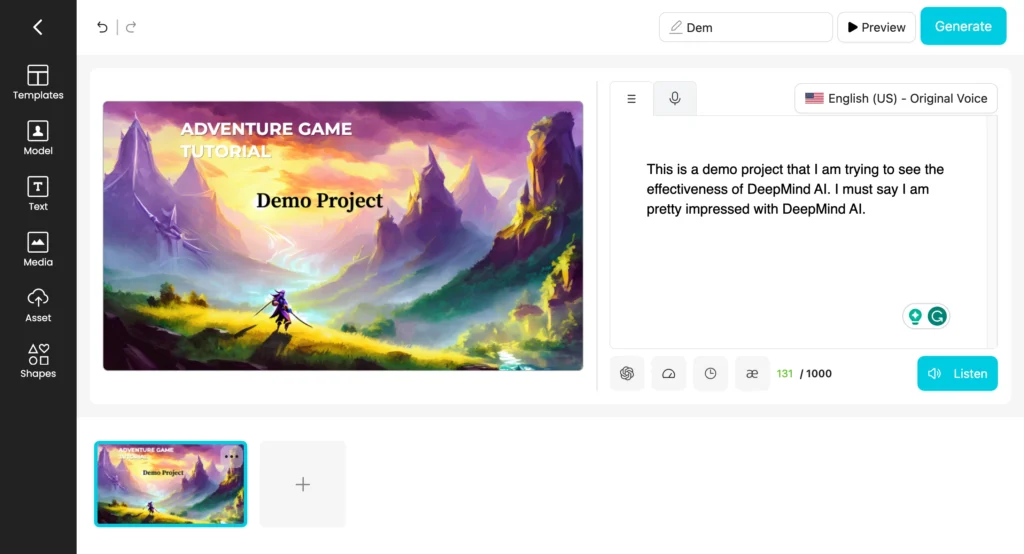Viewport: 1024px width, 554px height.
Task: Open the English (US) voice selector
Action: click(x=895, y=99)
